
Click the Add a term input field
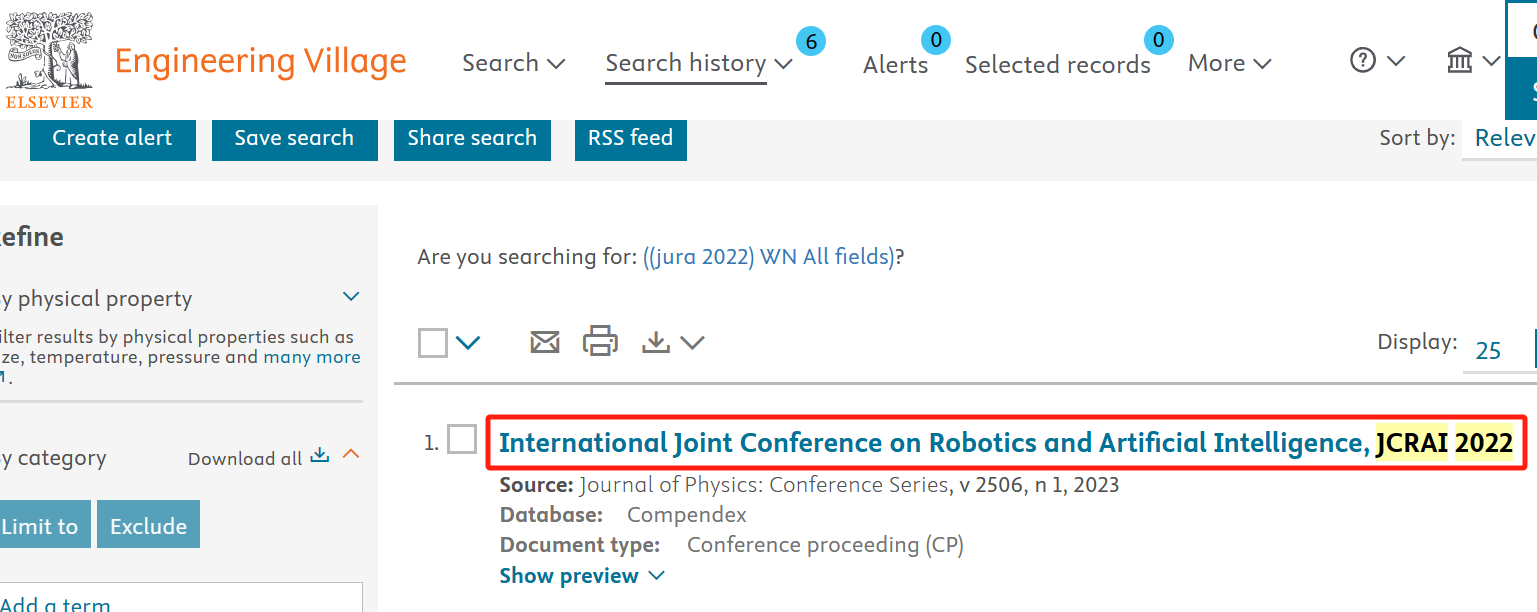click(x=180, y=600)
